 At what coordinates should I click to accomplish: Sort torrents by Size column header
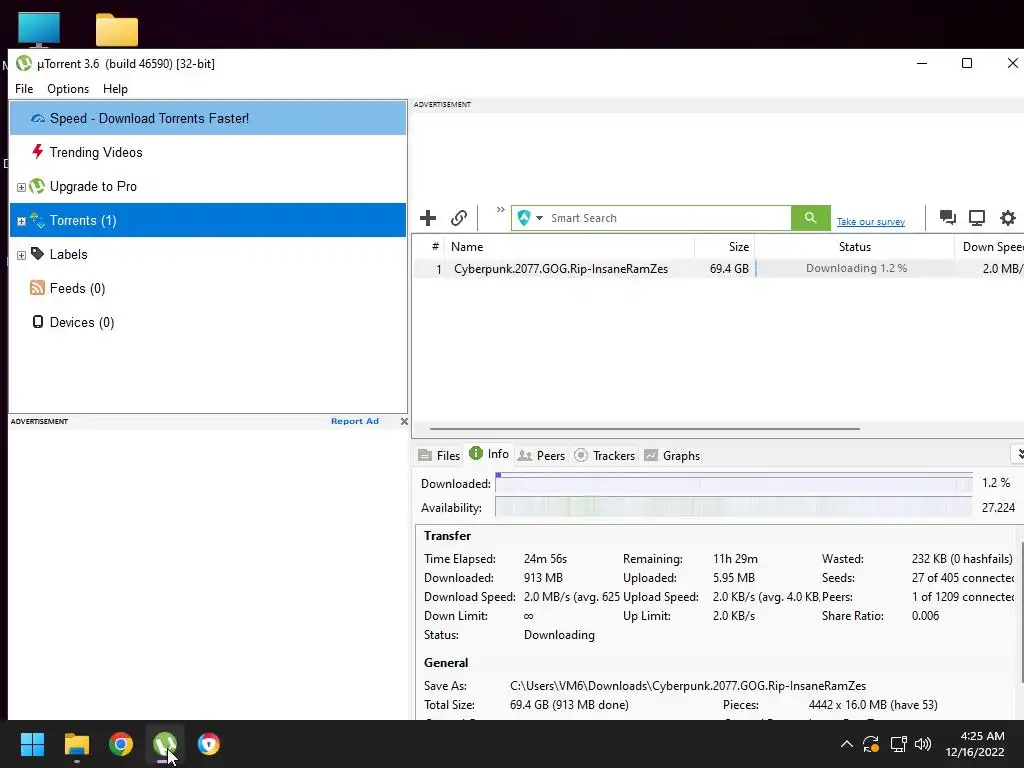click(724, 247)
